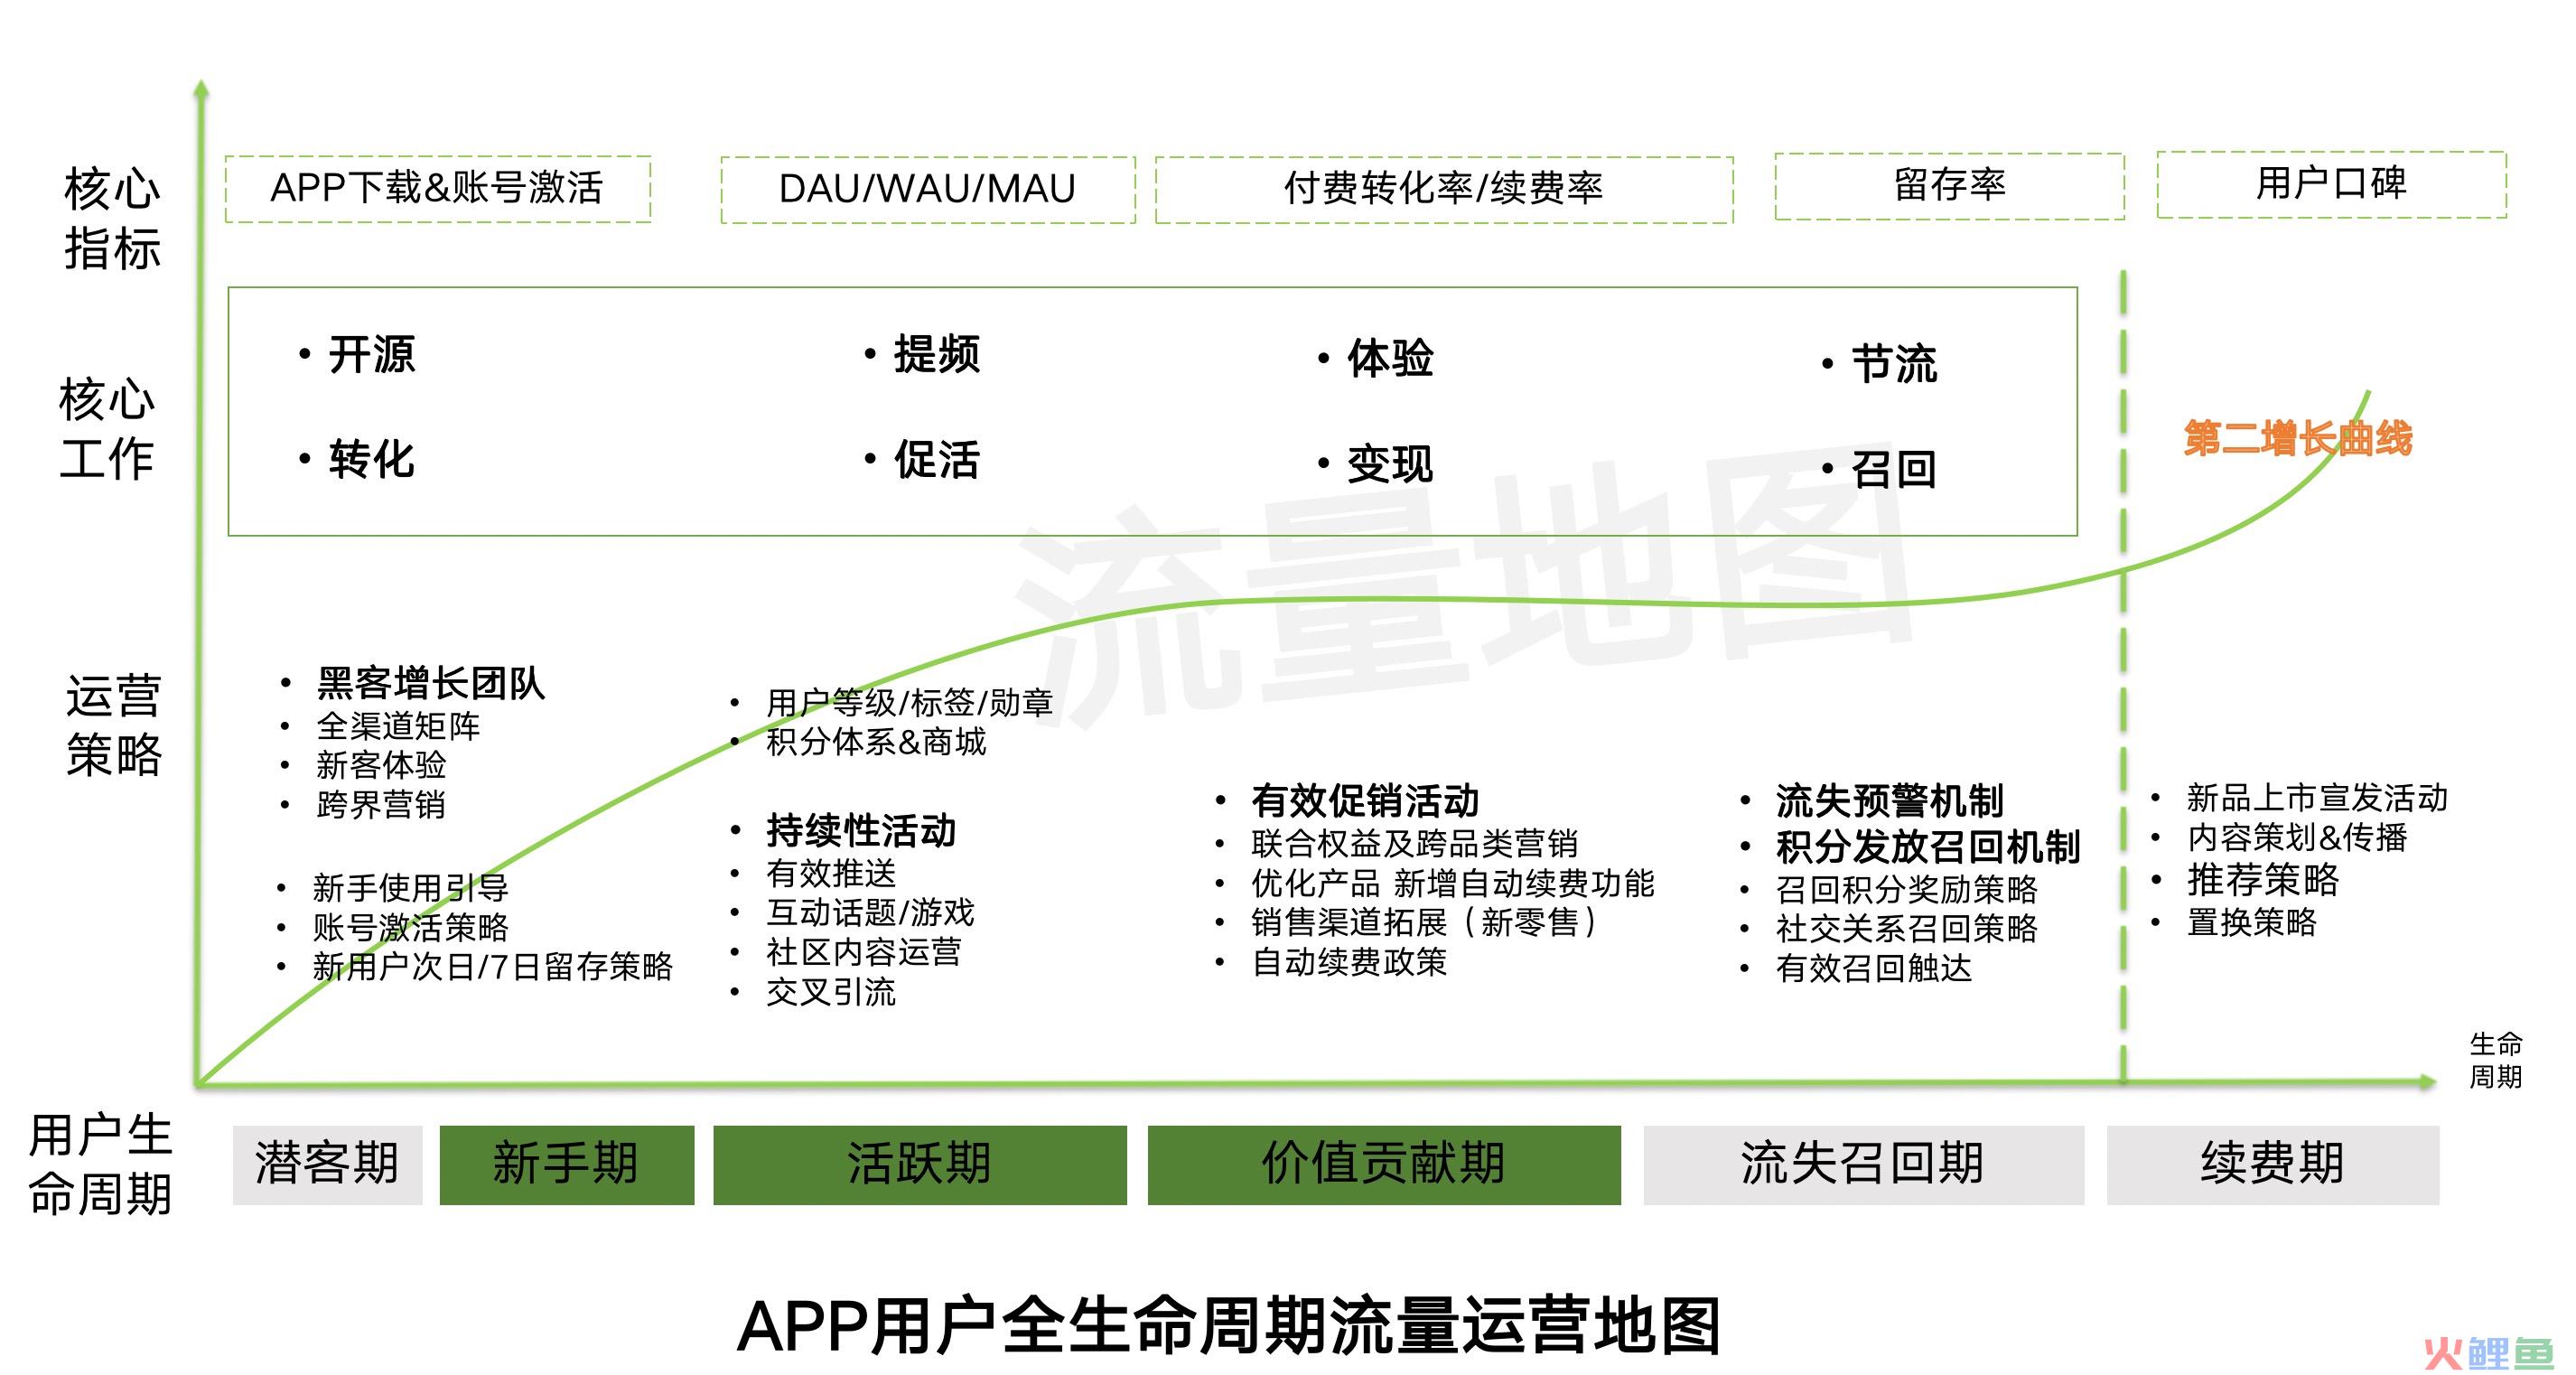Click the 用户生命周期 row label
Viewport: 2576px width, 1375px height.
click(100, 1164)
